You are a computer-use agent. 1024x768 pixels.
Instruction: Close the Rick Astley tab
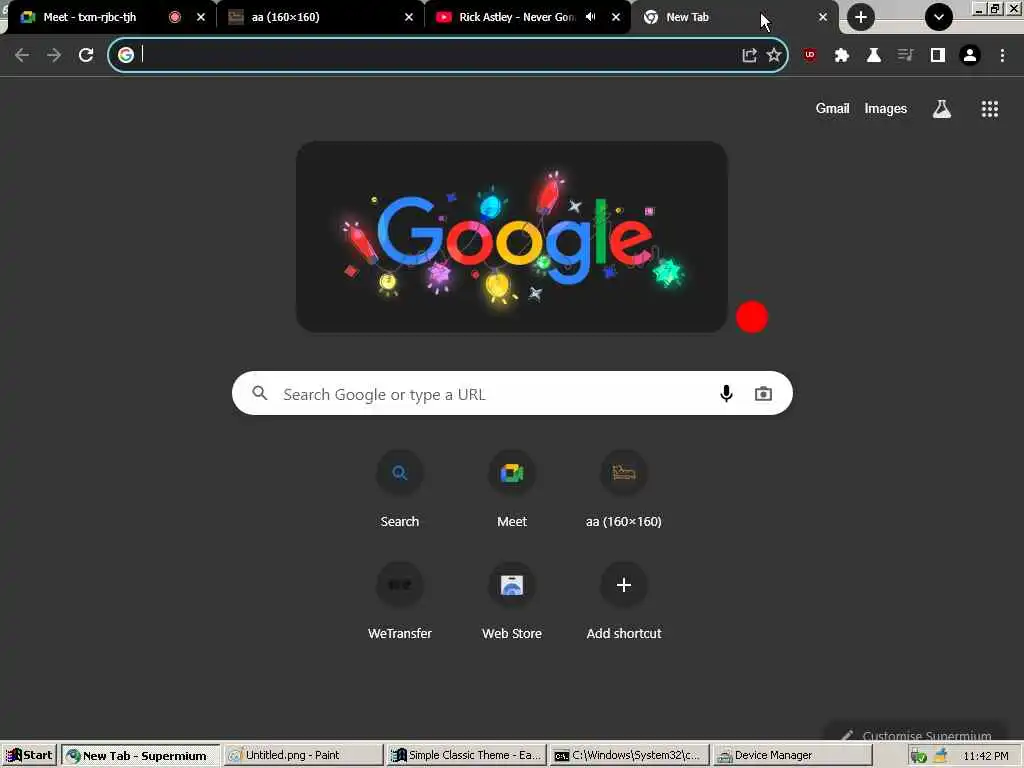coord(616,18)
